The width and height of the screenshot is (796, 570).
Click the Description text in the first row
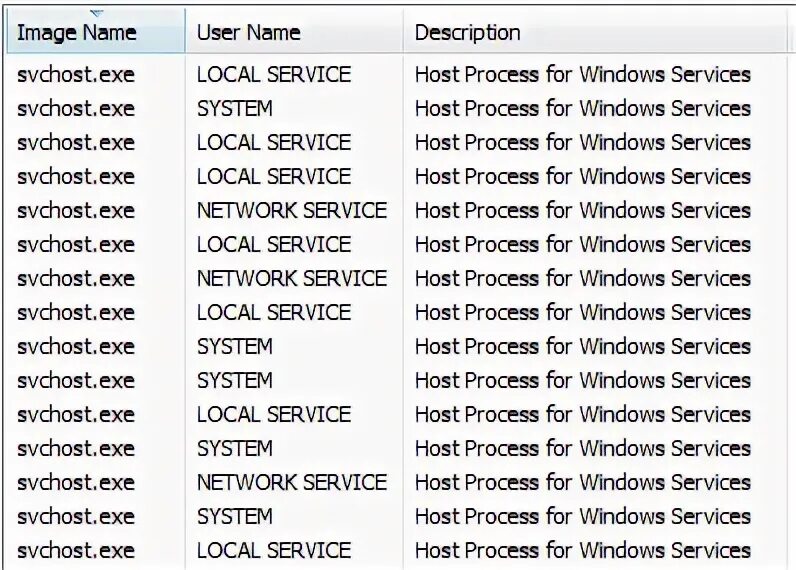pos(582,74)
